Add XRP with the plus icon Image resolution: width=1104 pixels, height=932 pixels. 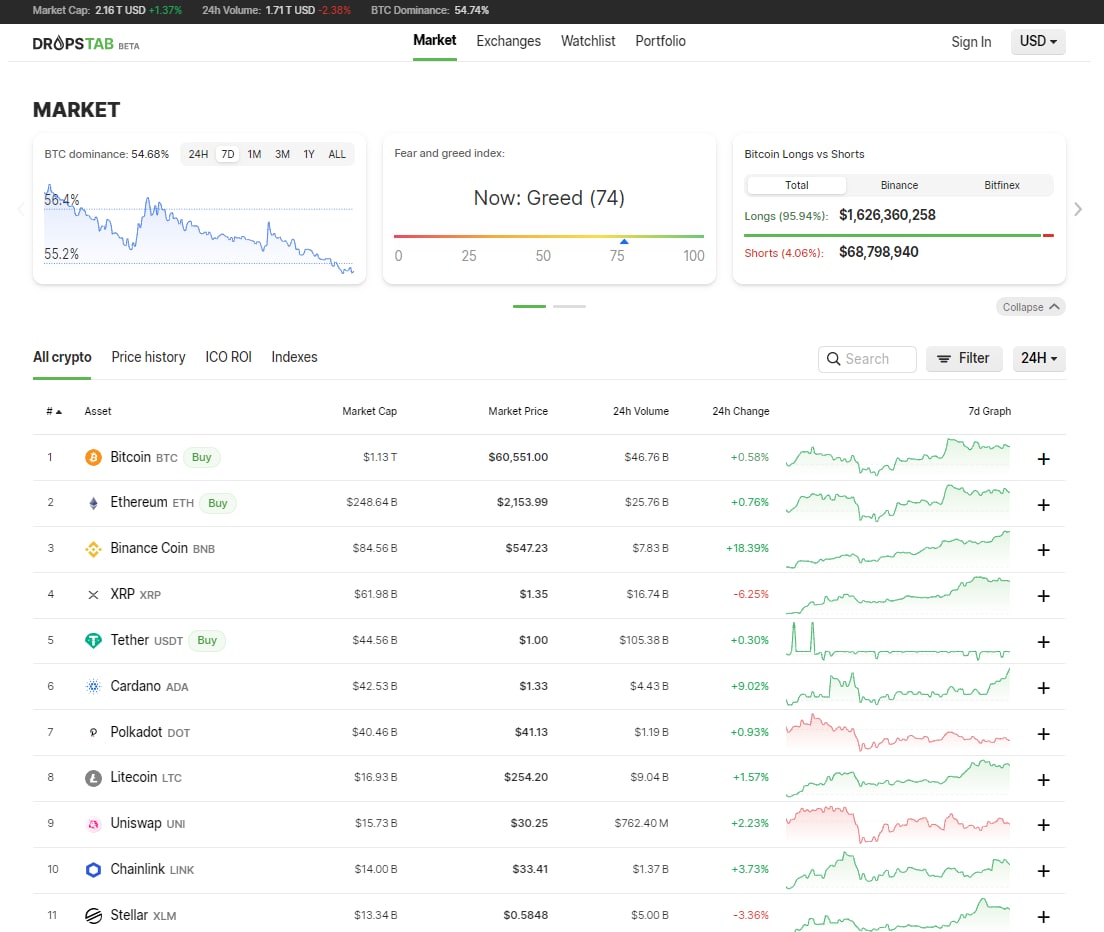[x=1043, y=596]
